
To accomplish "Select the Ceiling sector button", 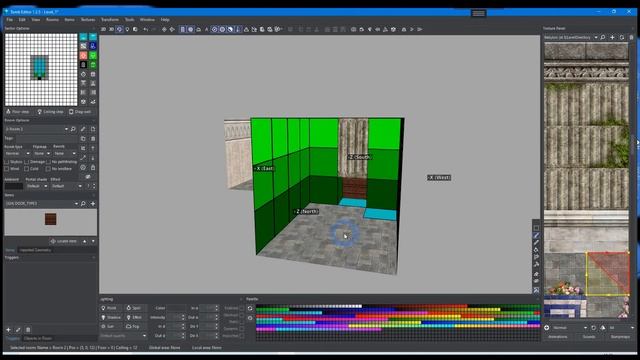I will pyautogui.click(x=93, y=37).
